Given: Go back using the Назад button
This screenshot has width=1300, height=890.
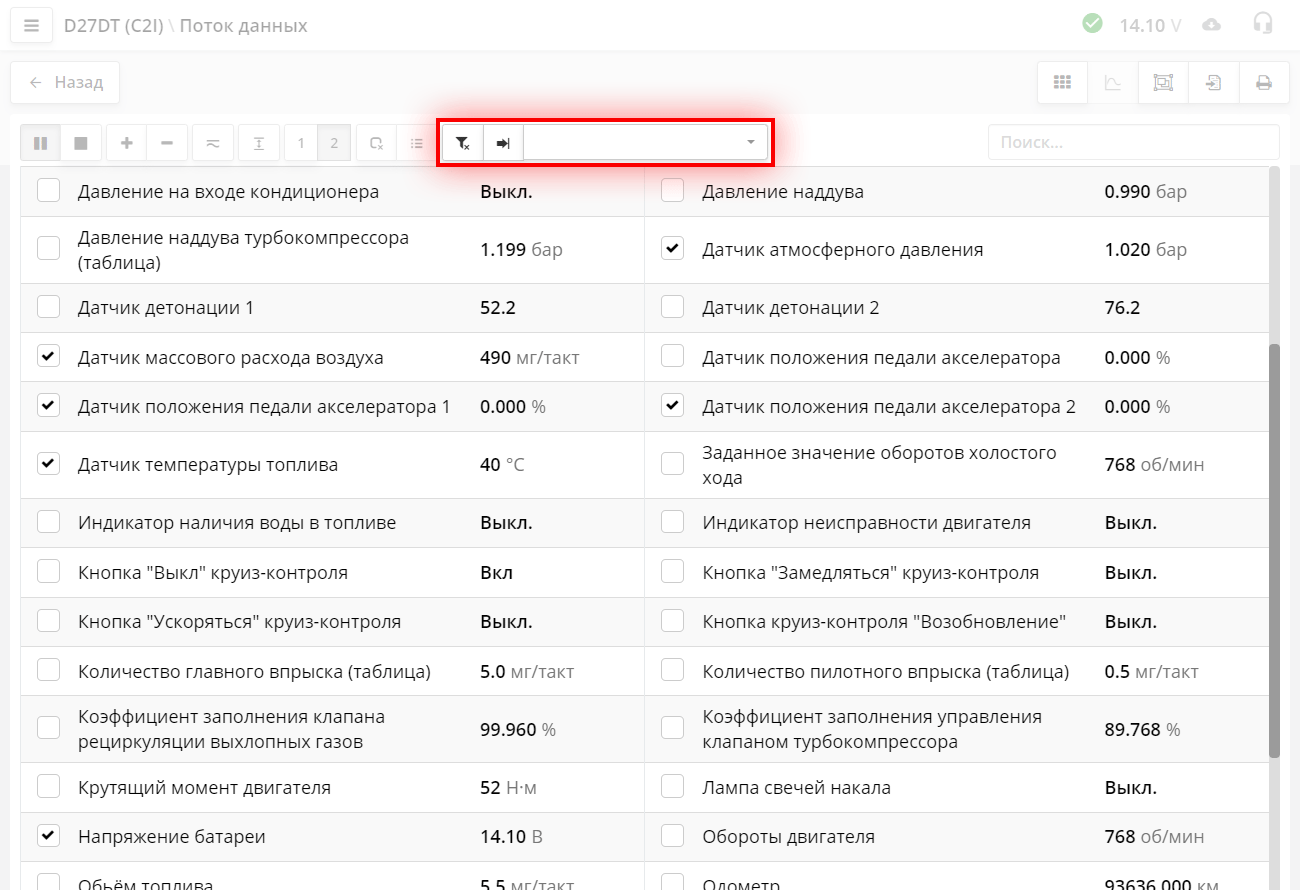Looking at the screenshot, I should coord(66,83).
